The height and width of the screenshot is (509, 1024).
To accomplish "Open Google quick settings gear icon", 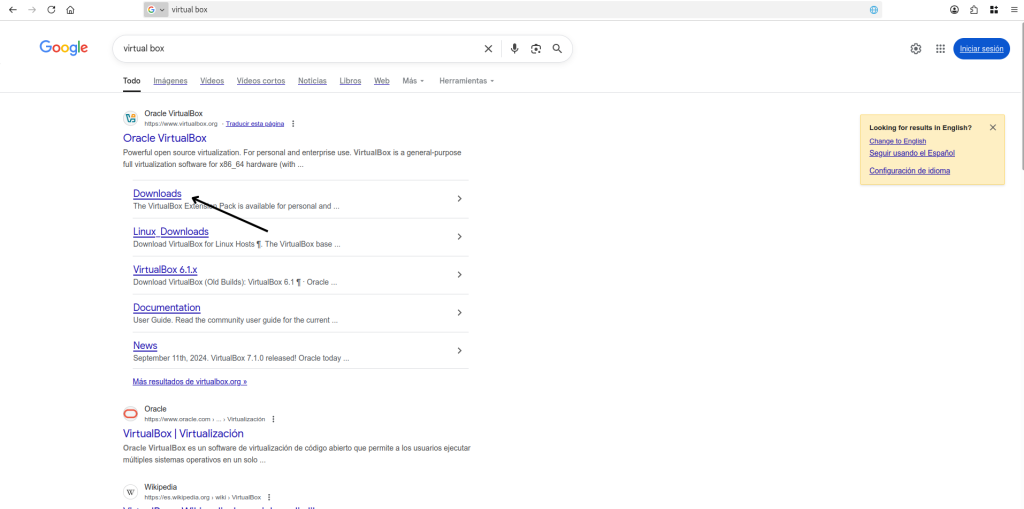I will click(915, 48).
